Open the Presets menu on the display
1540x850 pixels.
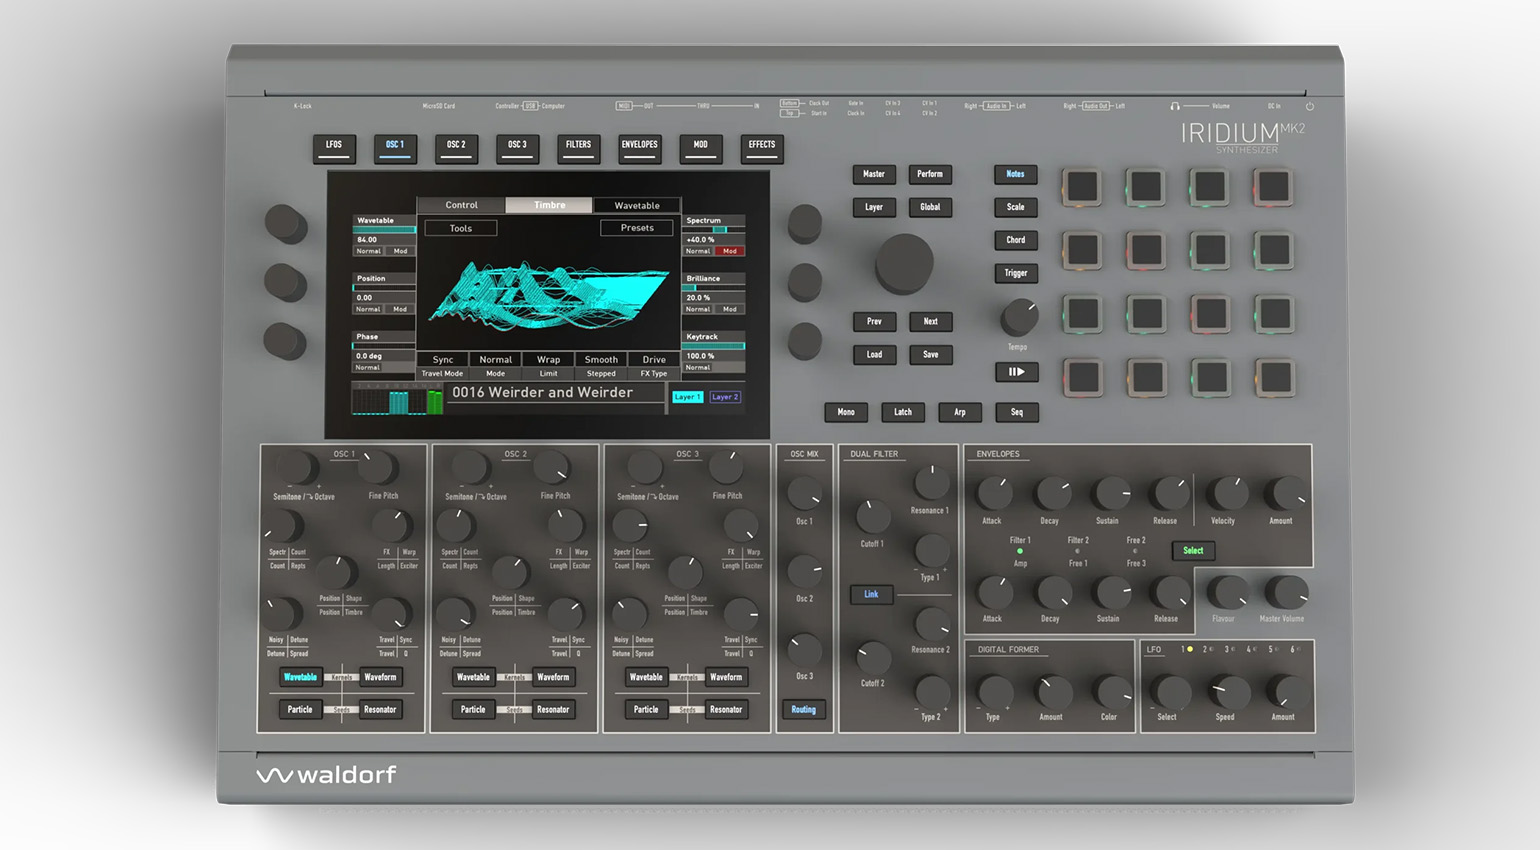coord(636,228)
